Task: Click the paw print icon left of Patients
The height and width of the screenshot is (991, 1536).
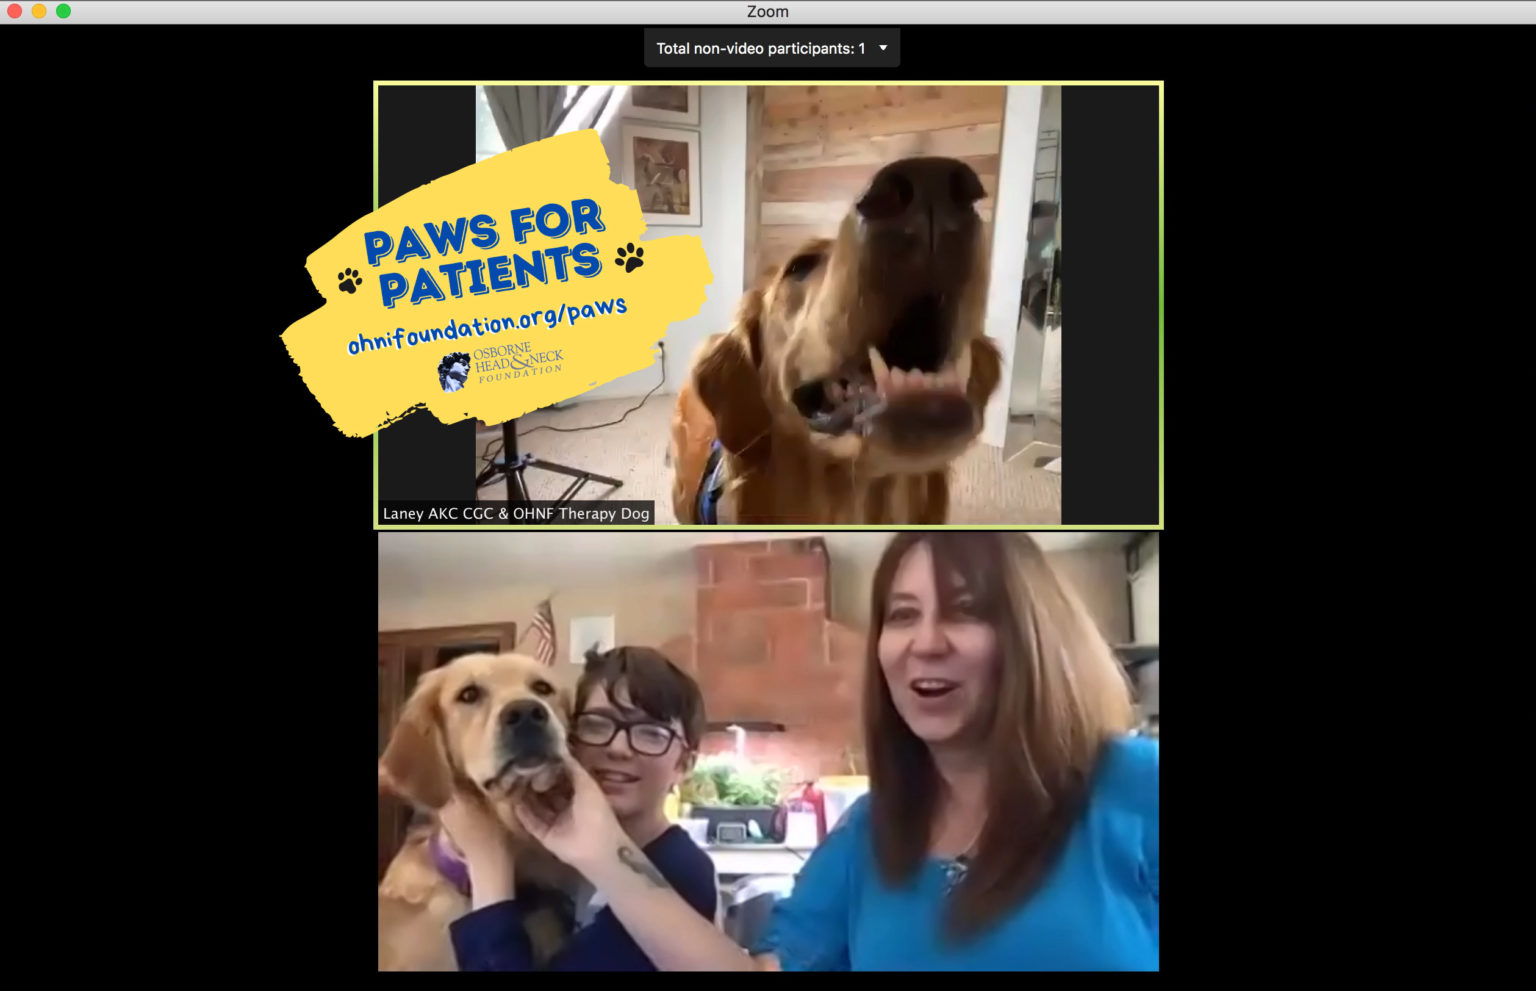Action: pyautogui.click(x=347, y=280)
